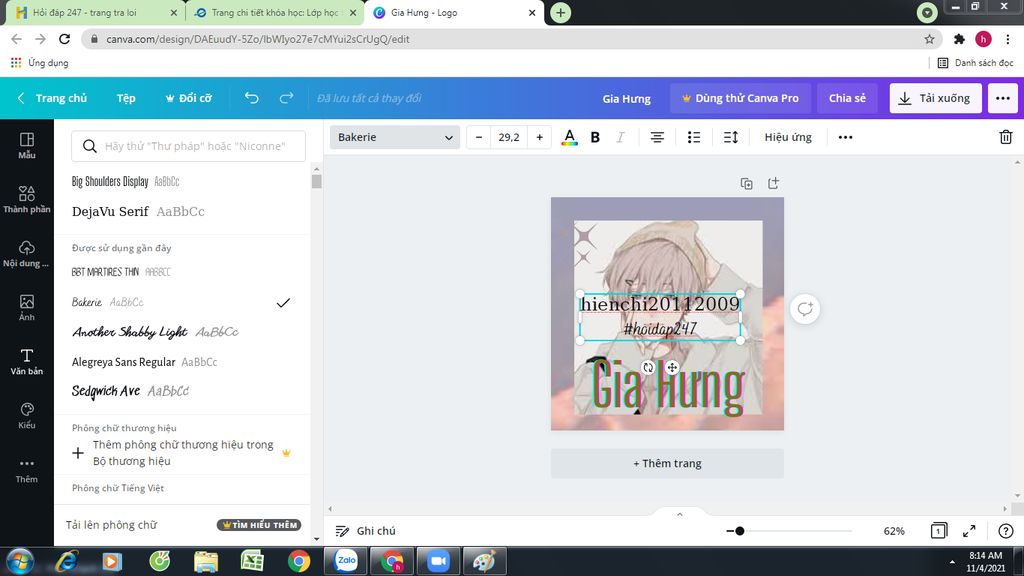
Task: Click the Gia Hưng design title
Action: click(x=626, y=99)
